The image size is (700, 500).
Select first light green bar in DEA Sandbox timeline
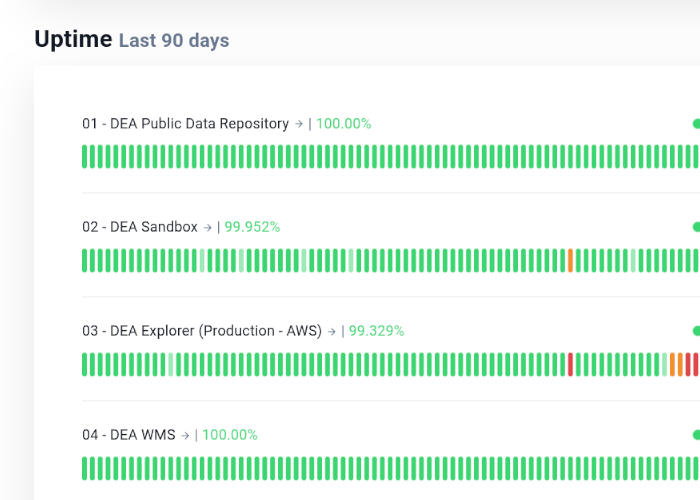click(x=202, y=261)
